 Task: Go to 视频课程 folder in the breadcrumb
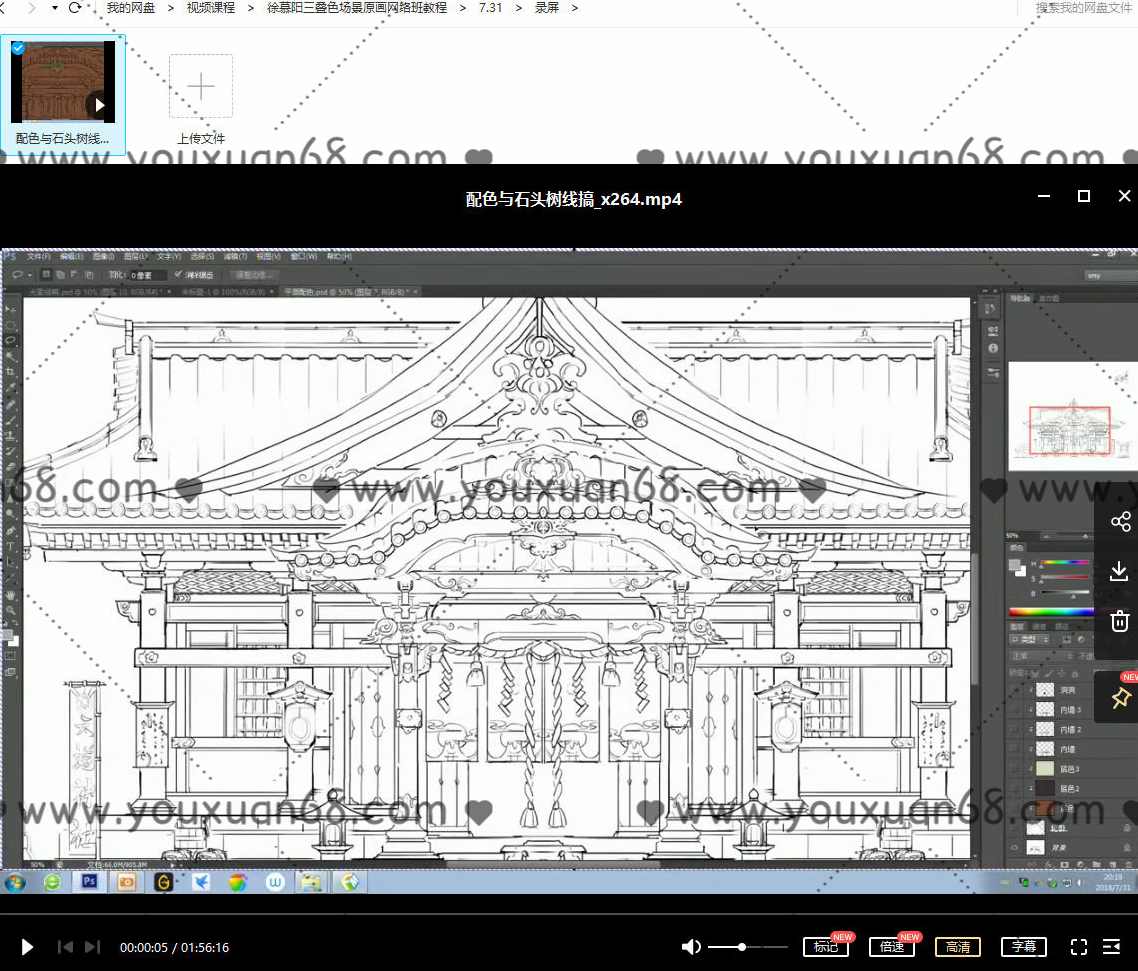[211, 8]
